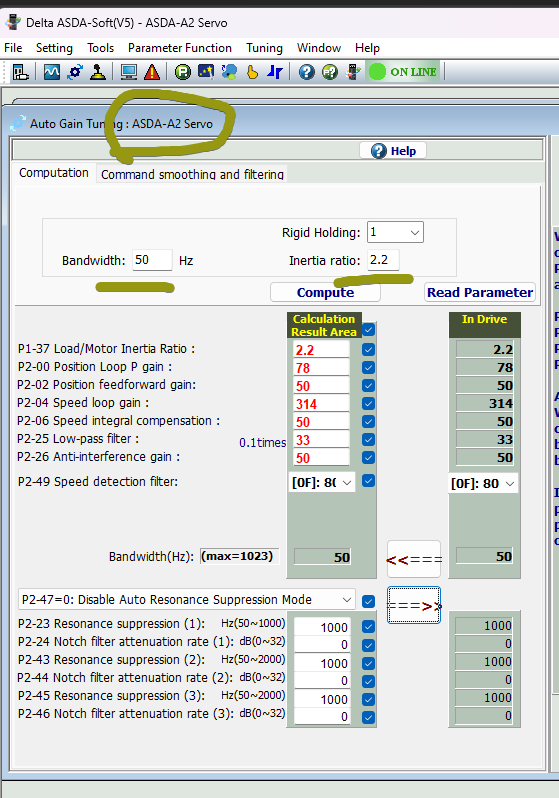Image resolution: width=559 pixels, height=798 pixels.
Task: Switch to Command smoothing and filtering tab
Action: click(x=192, y=174)
